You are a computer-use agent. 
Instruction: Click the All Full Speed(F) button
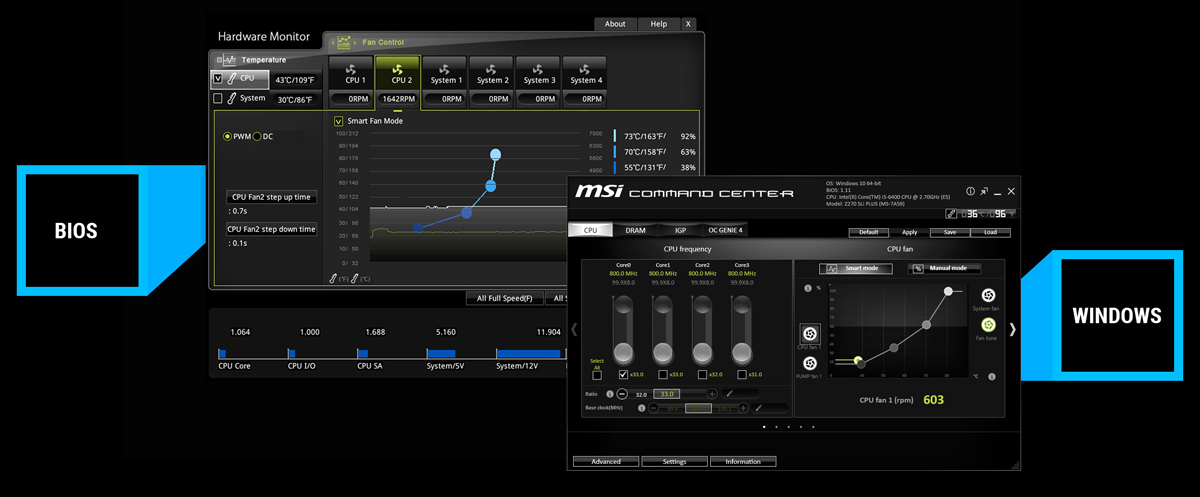point(504,298)
